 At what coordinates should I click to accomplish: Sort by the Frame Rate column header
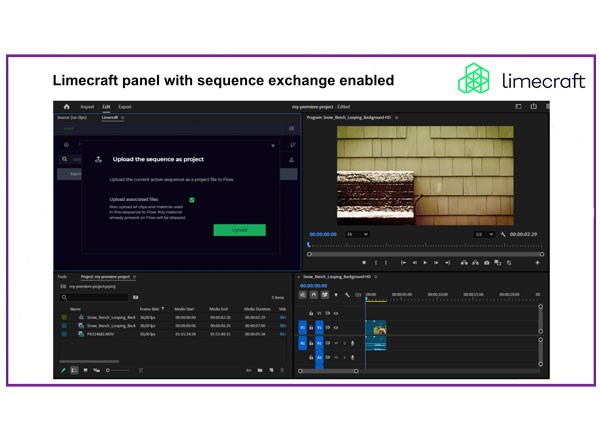pos(150,309)
